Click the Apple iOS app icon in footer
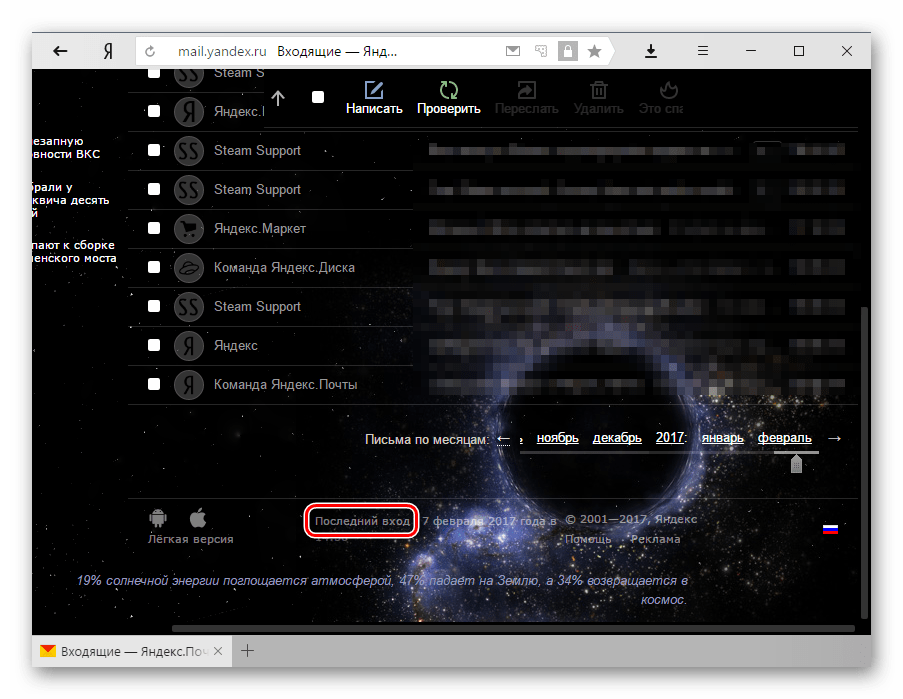This screenshot has height=699, width=903. point(198,517)
